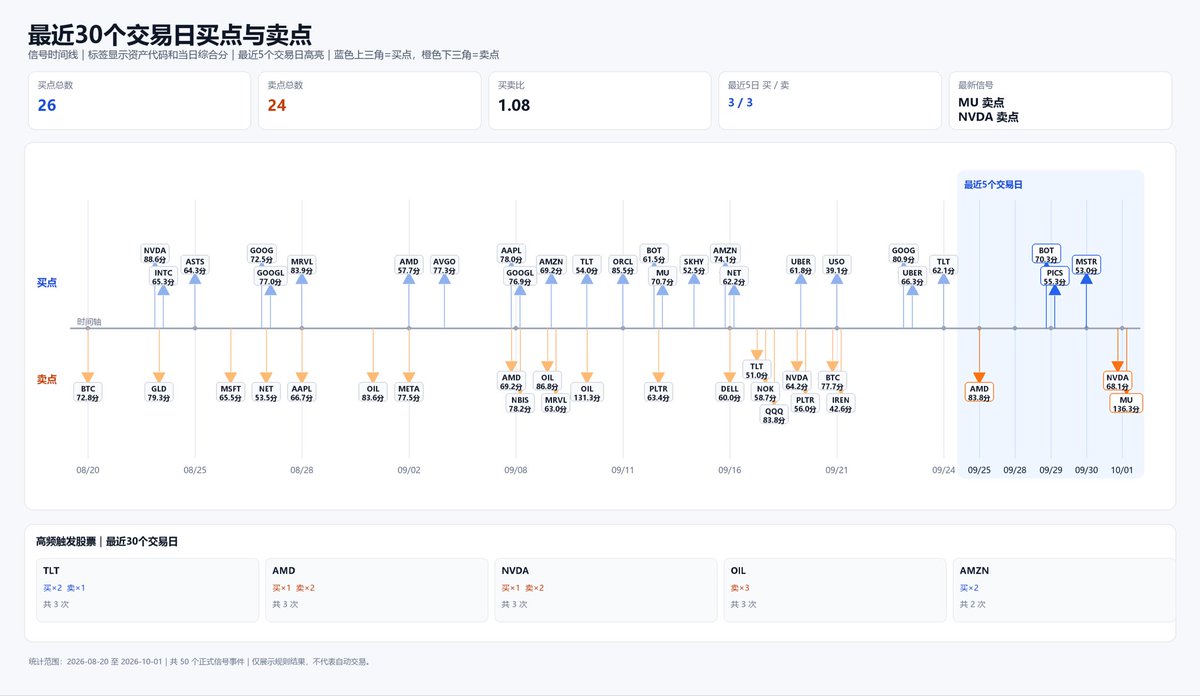Open the AMZN 买×2 card
The image size is (1200, 696).
[1063, 590]
